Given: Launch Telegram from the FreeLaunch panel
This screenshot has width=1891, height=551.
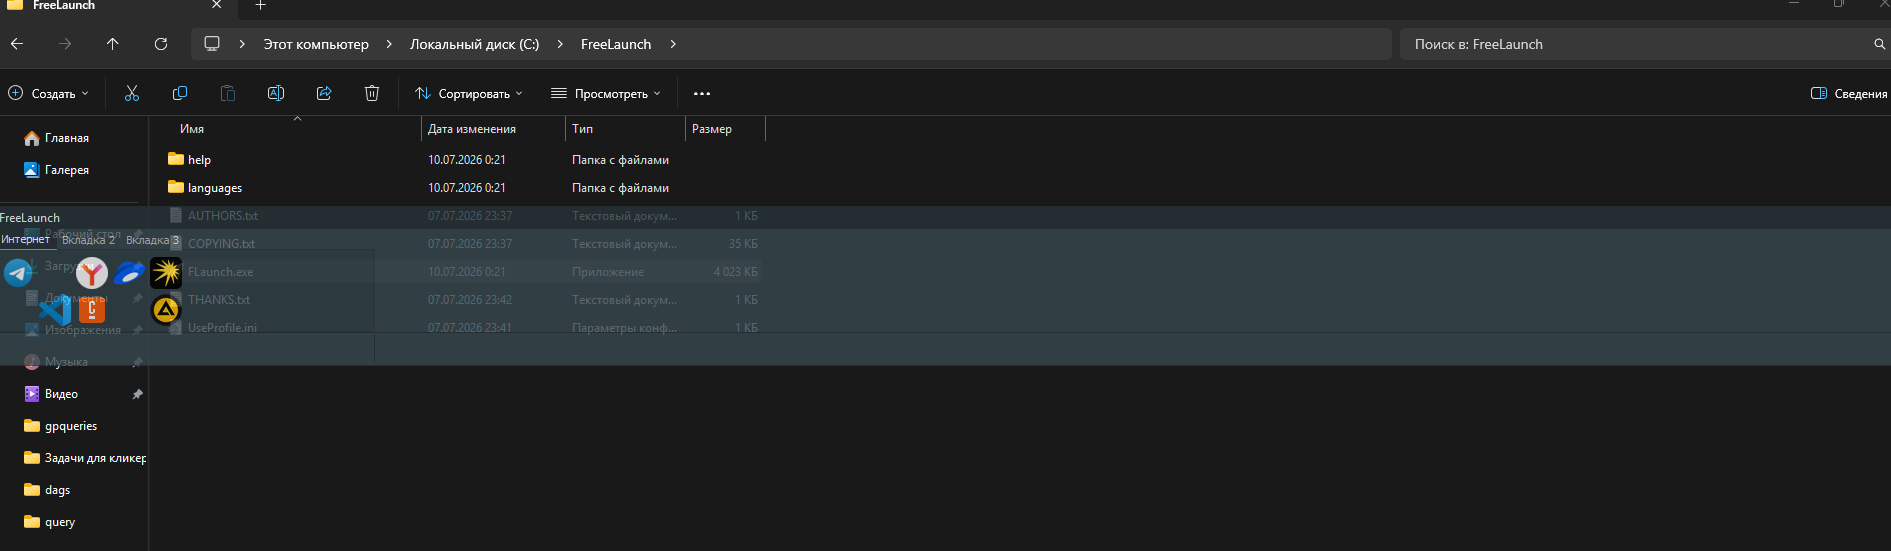Looking at the screenshot, I should tap(18, 273).
